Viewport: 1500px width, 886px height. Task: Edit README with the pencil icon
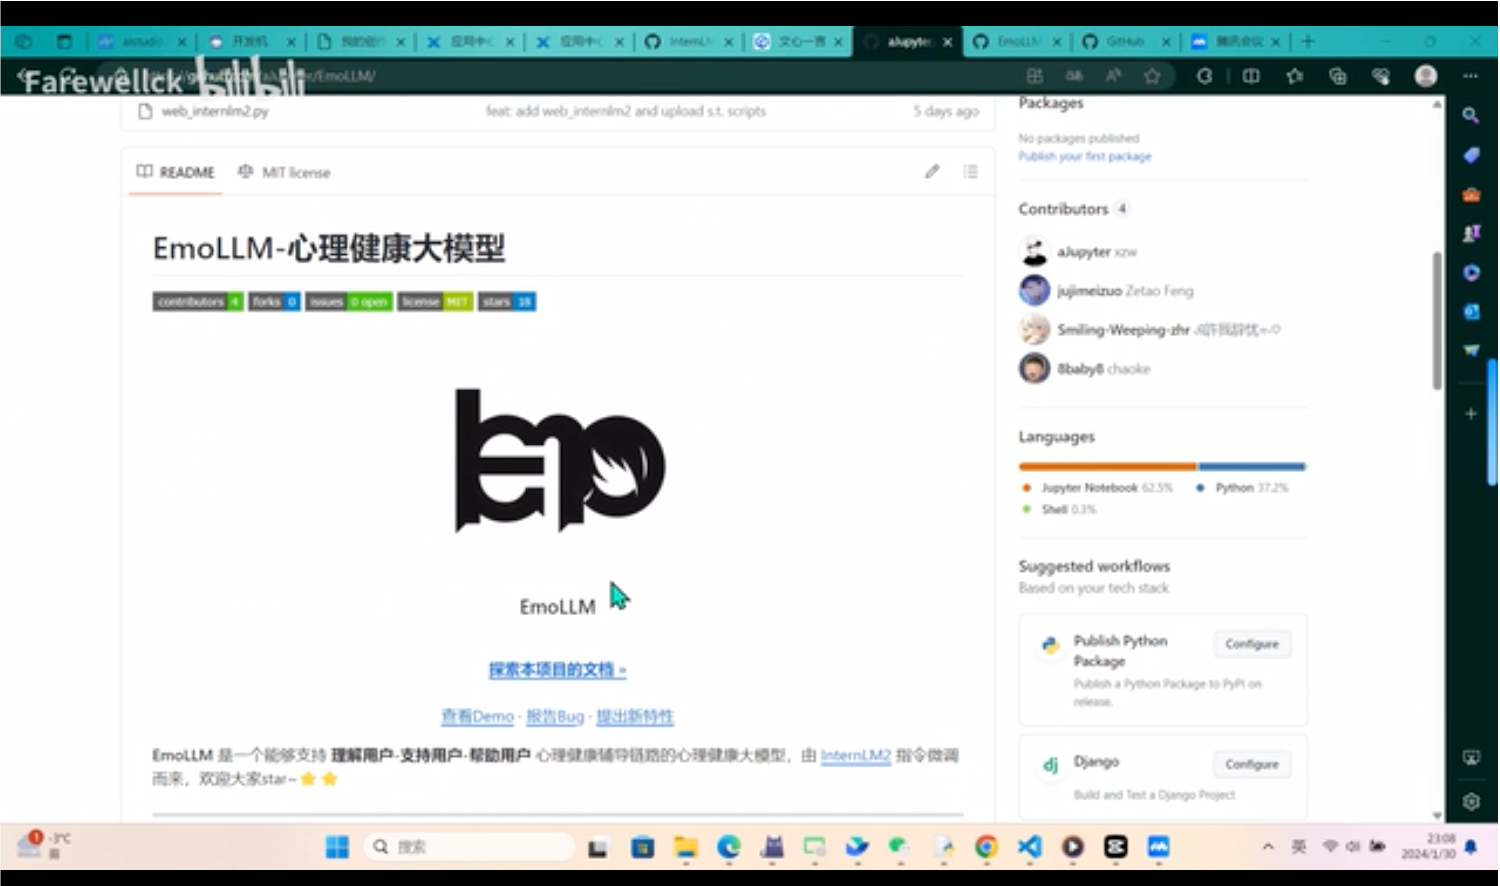932,172
